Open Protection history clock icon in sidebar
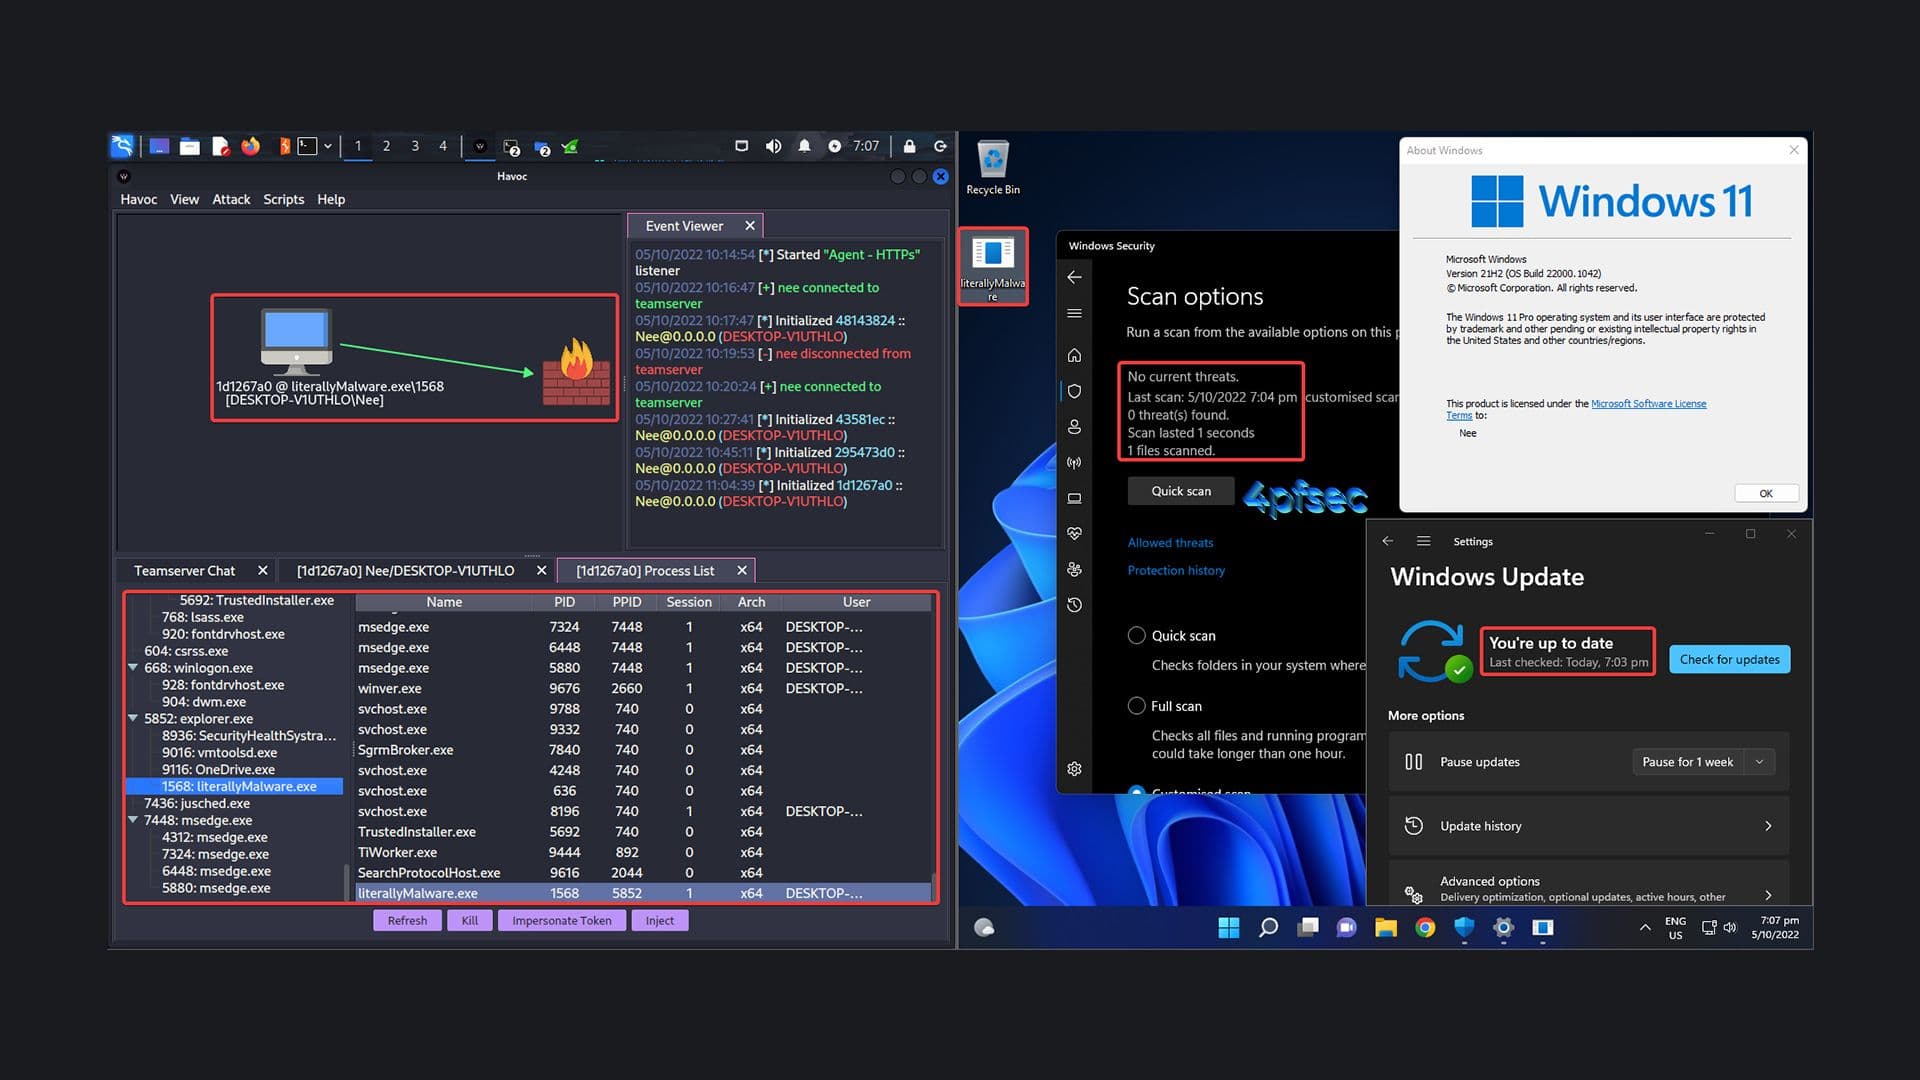 tap(1074, 605)
